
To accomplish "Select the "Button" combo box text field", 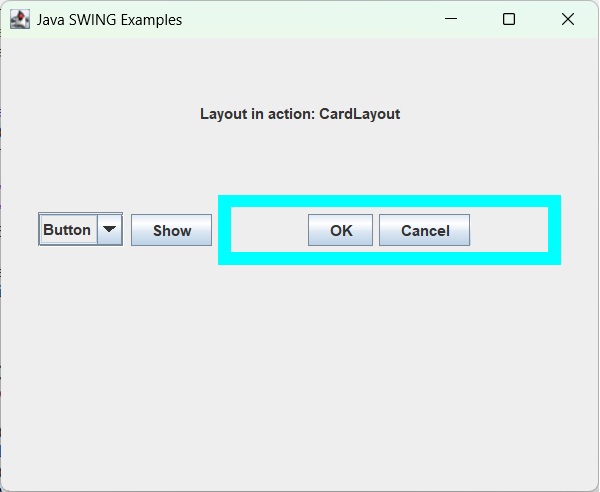I will (68, 229).
